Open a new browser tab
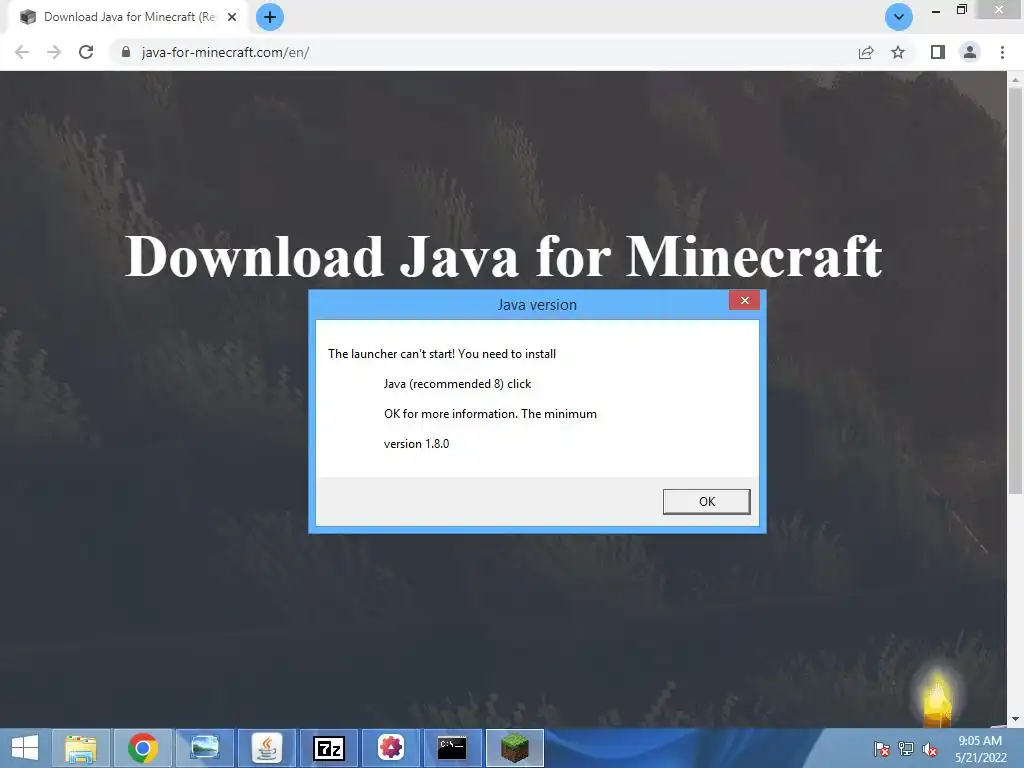This screenshot has height=768, width=1024. pos(270,17)
